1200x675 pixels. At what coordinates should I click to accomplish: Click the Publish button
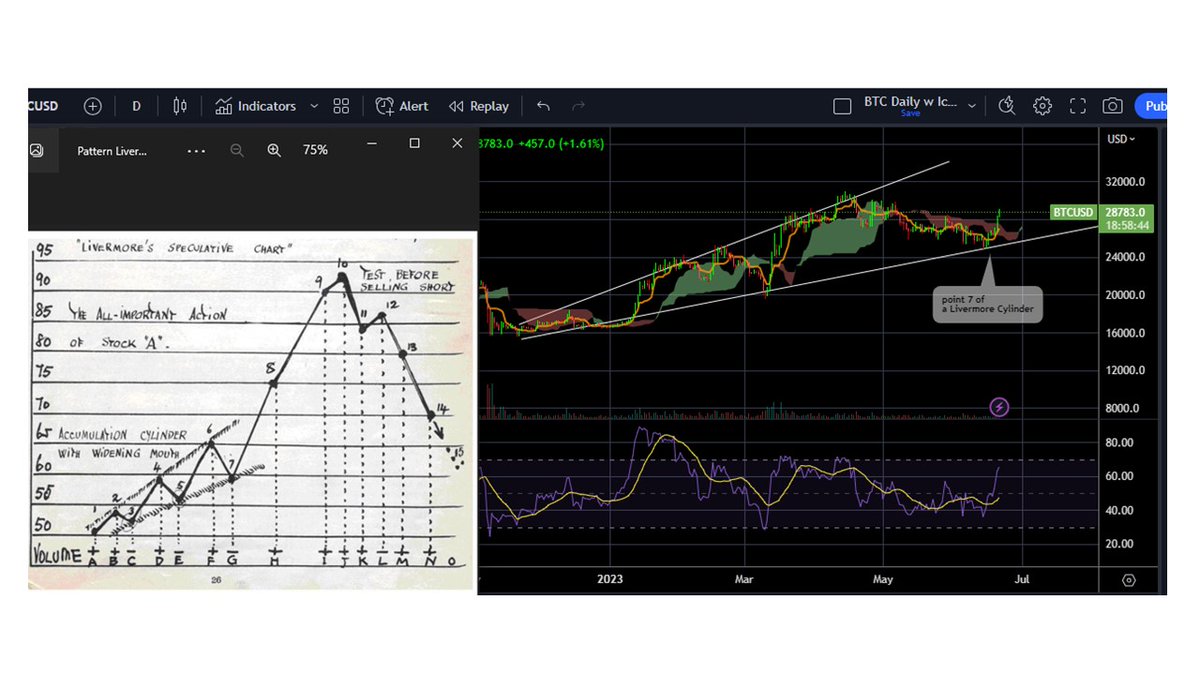(1152, 106)
